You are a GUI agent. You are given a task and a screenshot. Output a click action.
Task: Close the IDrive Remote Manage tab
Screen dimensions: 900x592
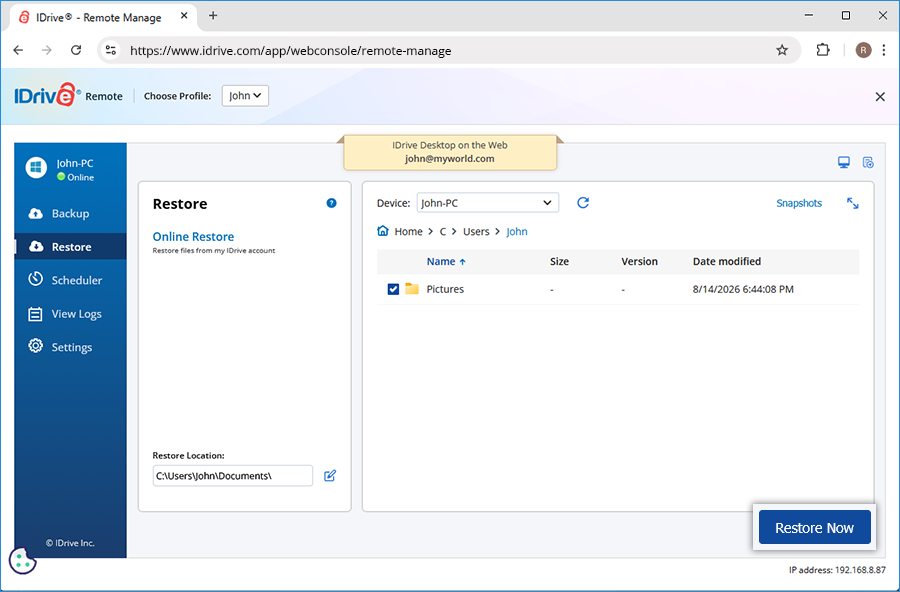[x=184, y=16]
